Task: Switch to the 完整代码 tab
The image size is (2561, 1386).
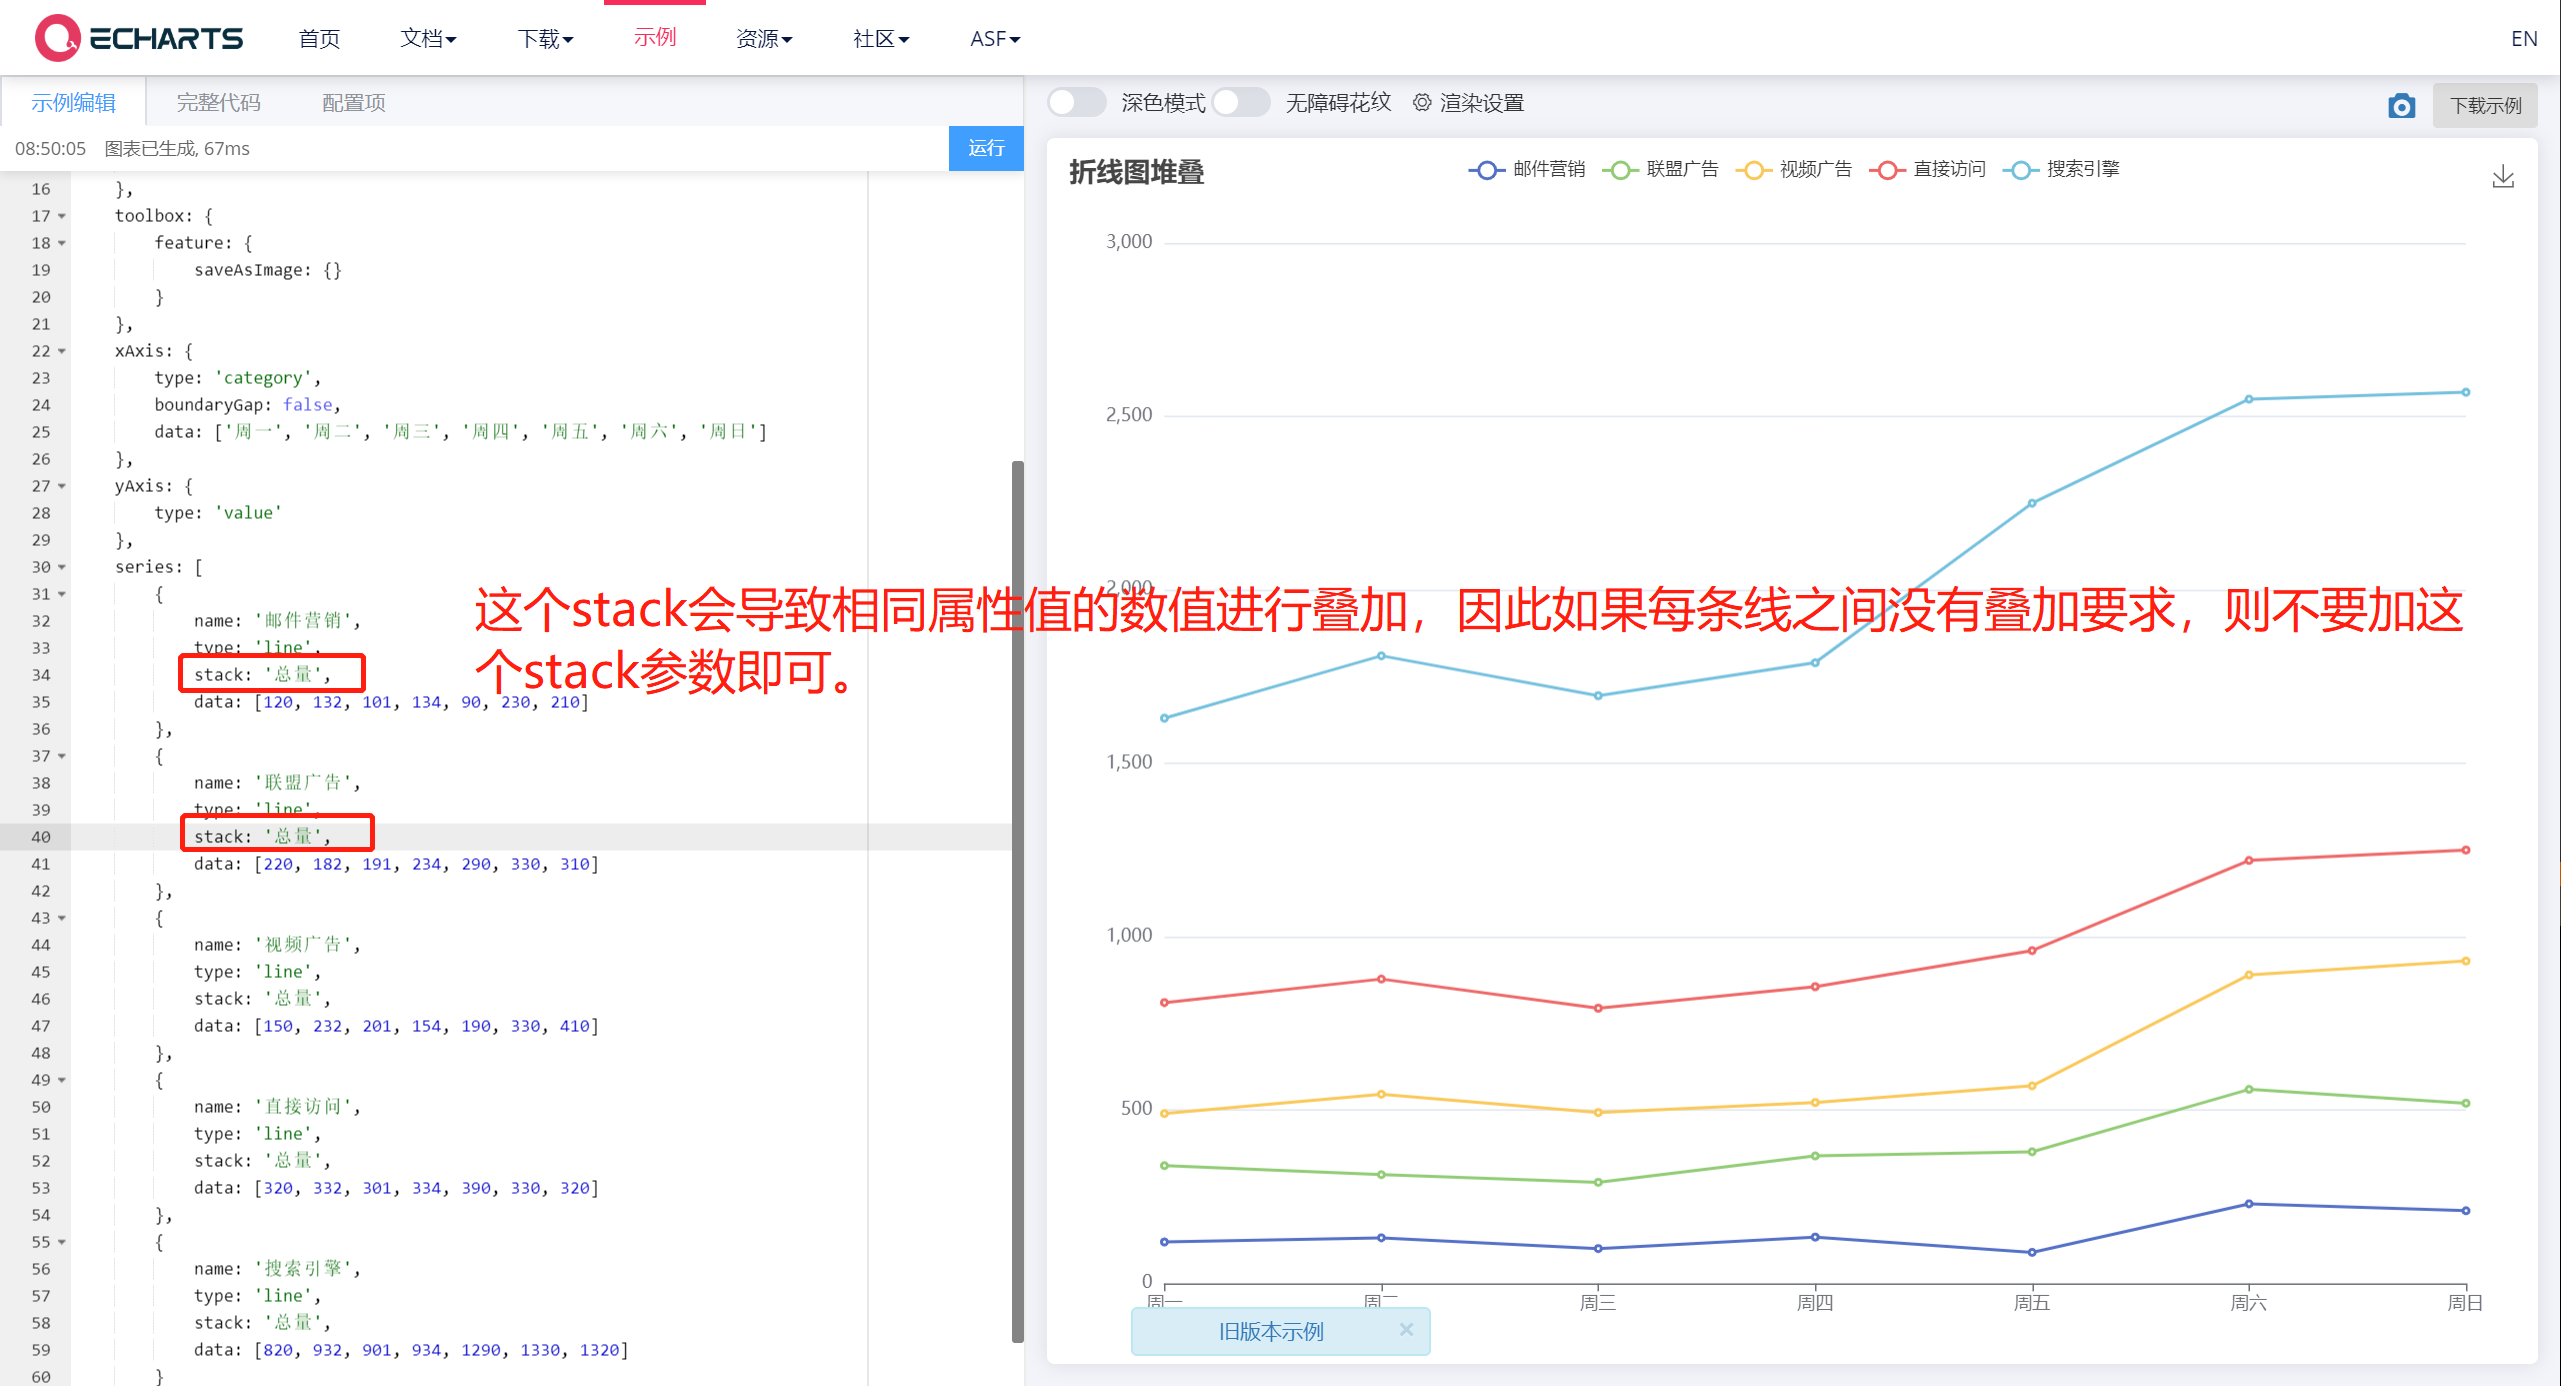Action: pos(218,102)
